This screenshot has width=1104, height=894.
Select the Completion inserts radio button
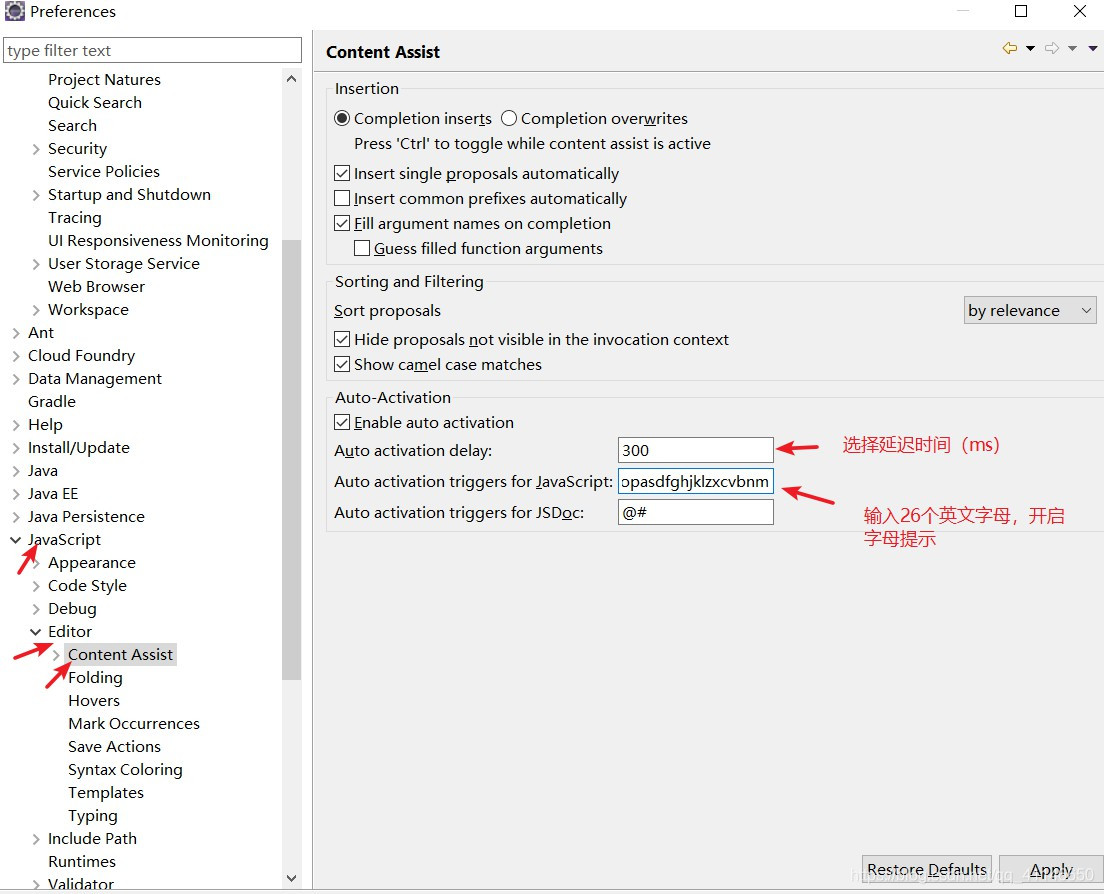click(x=342, y=118)
